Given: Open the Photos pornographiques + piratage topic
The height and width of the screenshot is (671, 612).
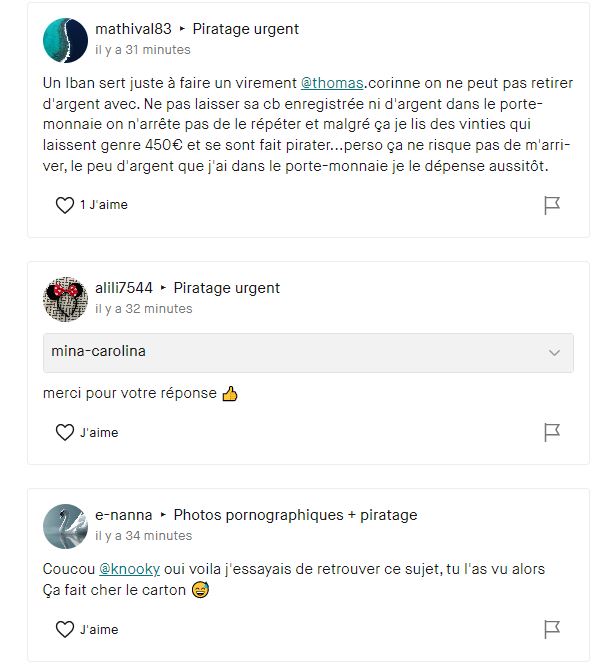Looking at the screenshot, I should (295, 515).
